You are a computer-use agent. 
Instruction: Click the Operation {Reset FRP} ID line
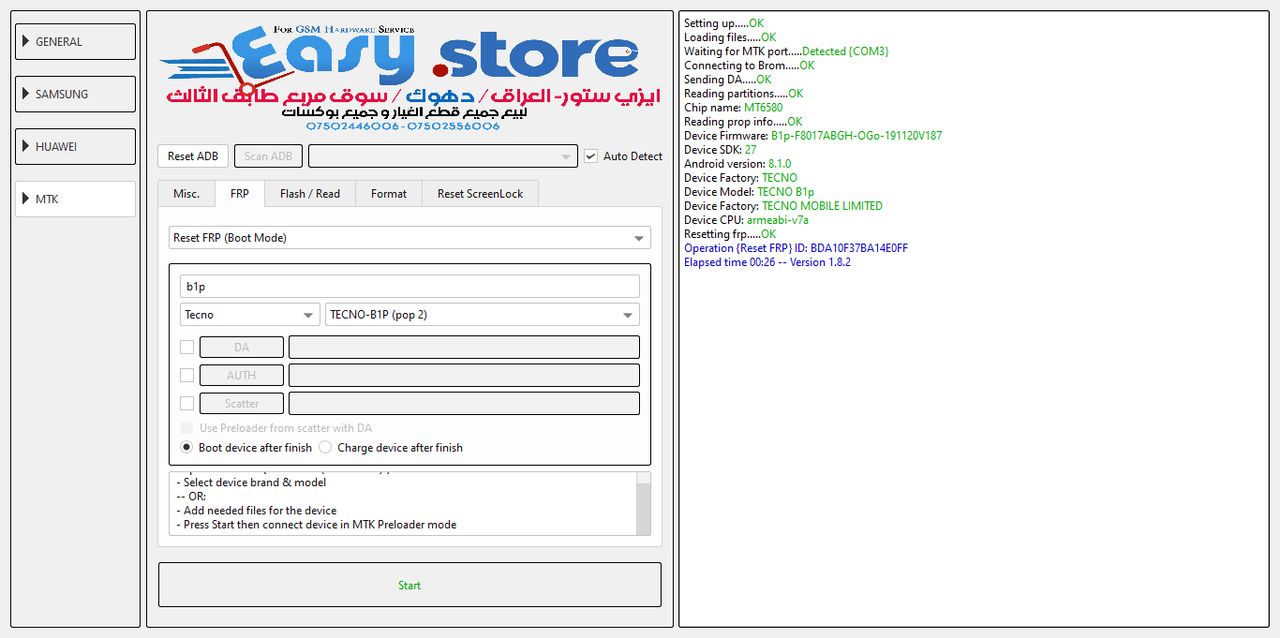click(796, 247)
